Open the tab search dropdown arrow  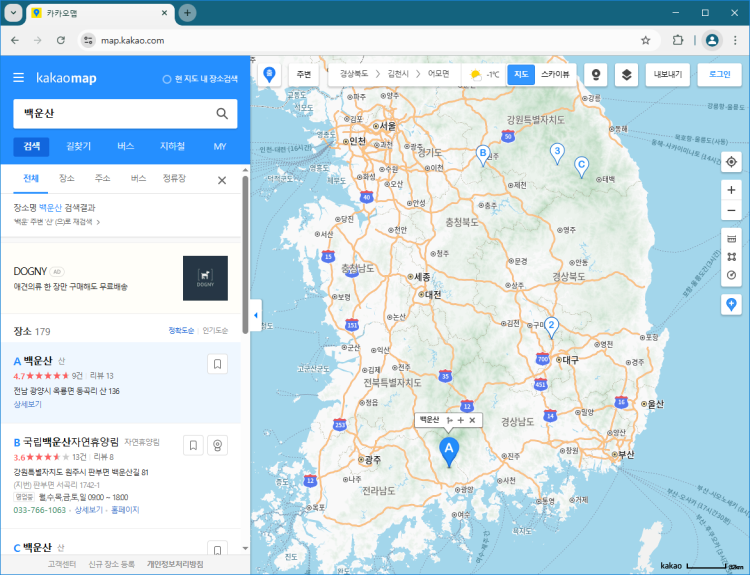pos(13,13)
